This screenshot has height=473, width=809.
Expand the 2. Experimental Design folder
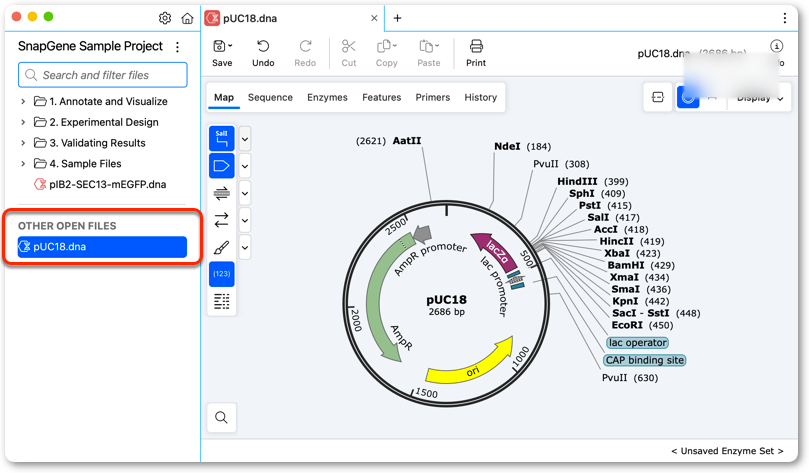pyautogui.click(x=23, y=122)
